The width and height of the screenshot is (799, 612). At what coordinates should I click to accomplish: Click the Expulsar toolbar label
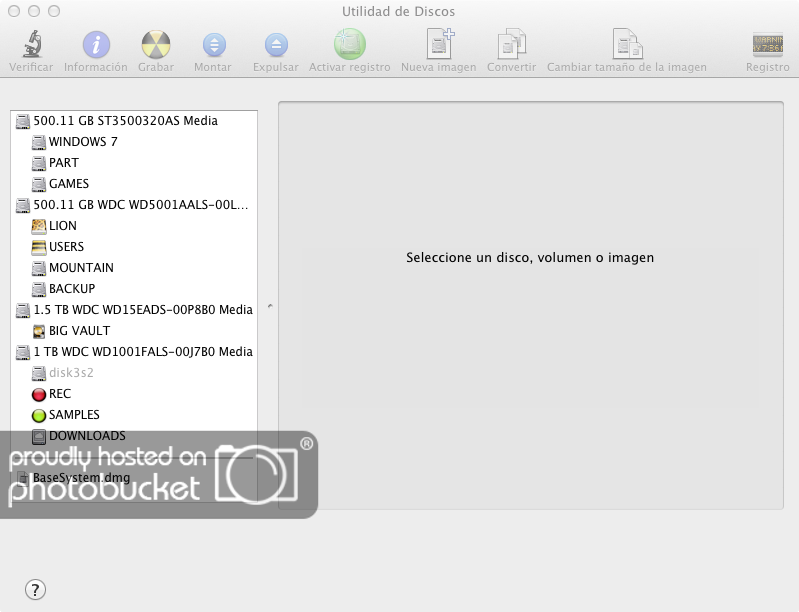pyautogui.click(x=276, y=67)
